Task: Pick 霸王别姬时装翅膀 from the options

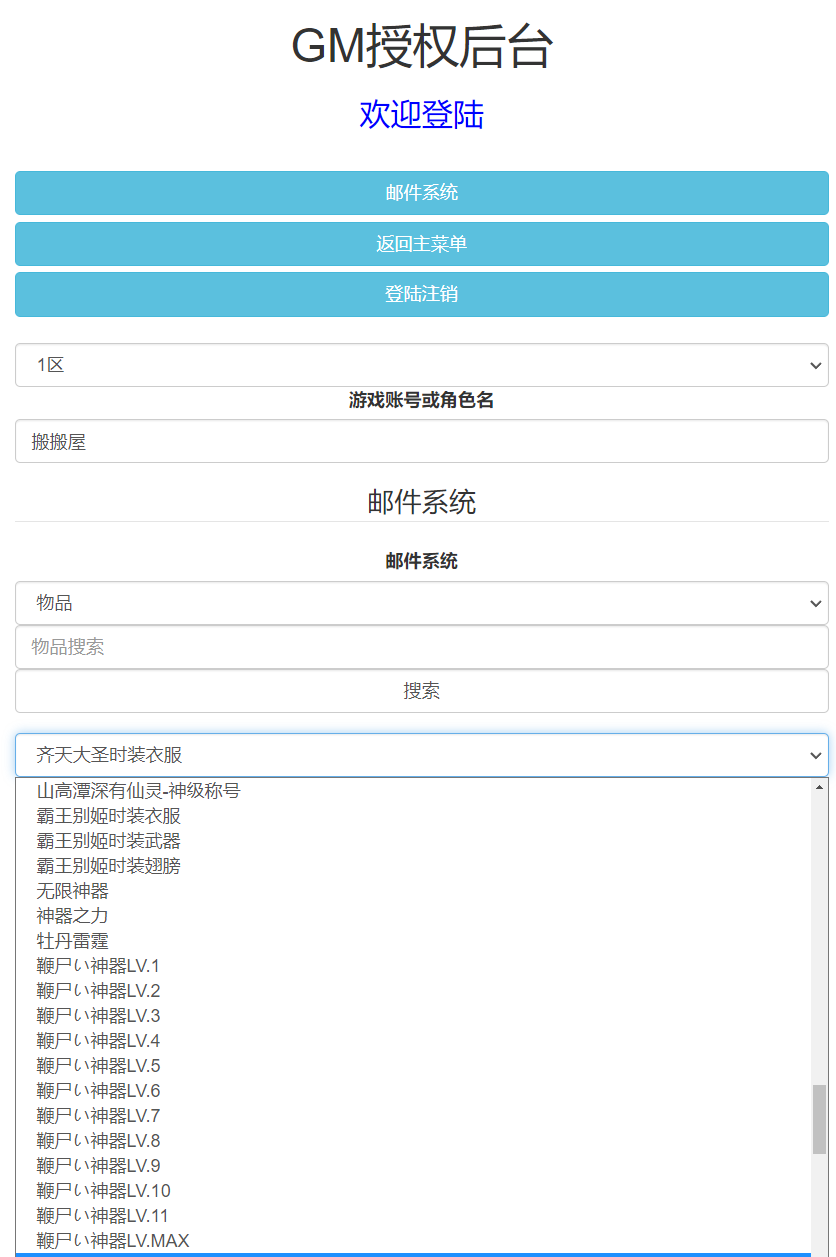Action: [108, 866]
